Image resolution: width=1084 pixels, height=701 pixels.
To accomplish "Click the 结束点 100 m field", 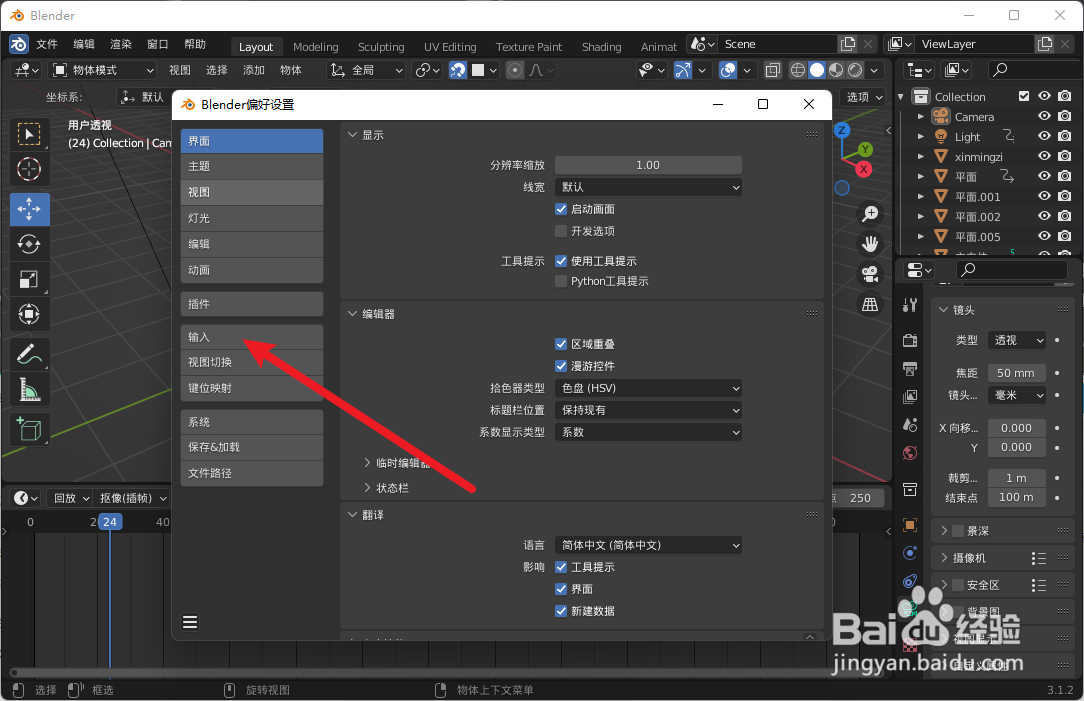I will (x=1016, y=497).
